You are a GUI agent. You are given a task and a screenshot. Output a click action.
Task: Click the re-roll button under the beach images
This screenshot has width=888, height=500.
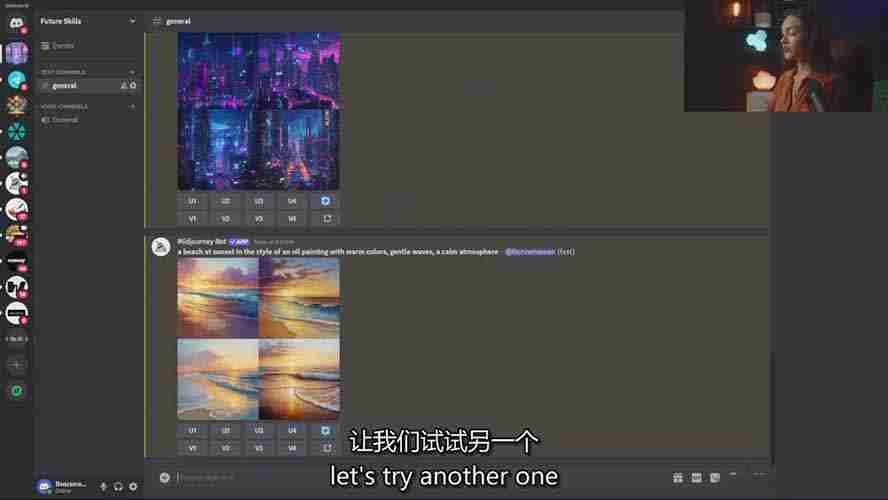pyautogui.click(x=325, y=448)
